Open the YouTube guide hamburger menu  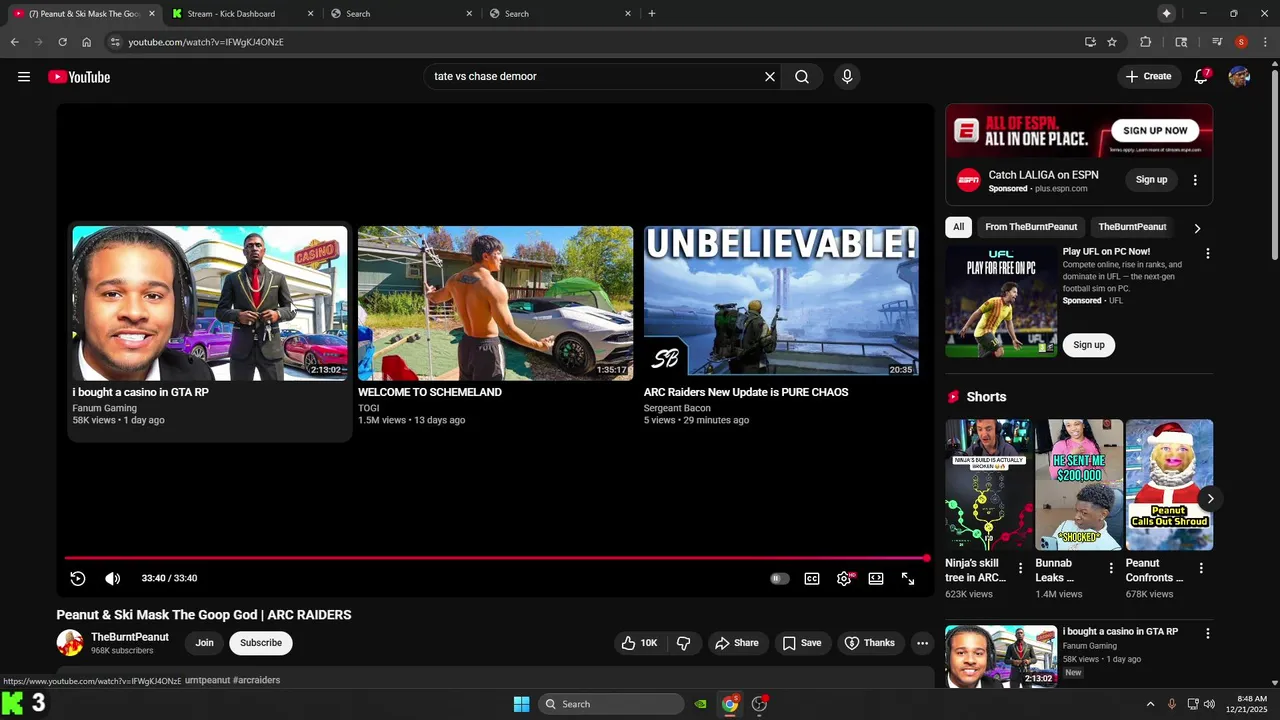pos(24,77)
